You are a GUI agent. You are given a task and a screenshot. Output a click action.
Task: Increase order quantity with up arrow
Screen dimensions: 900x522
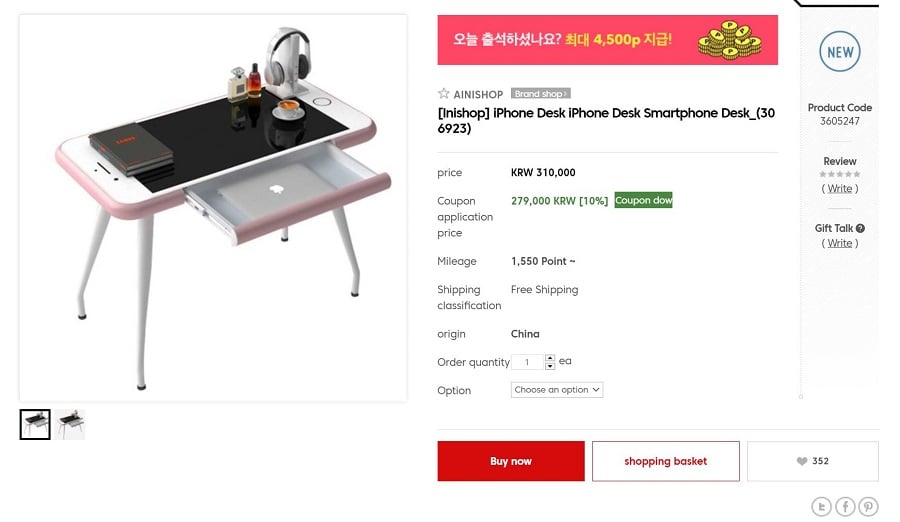(550, 358)
